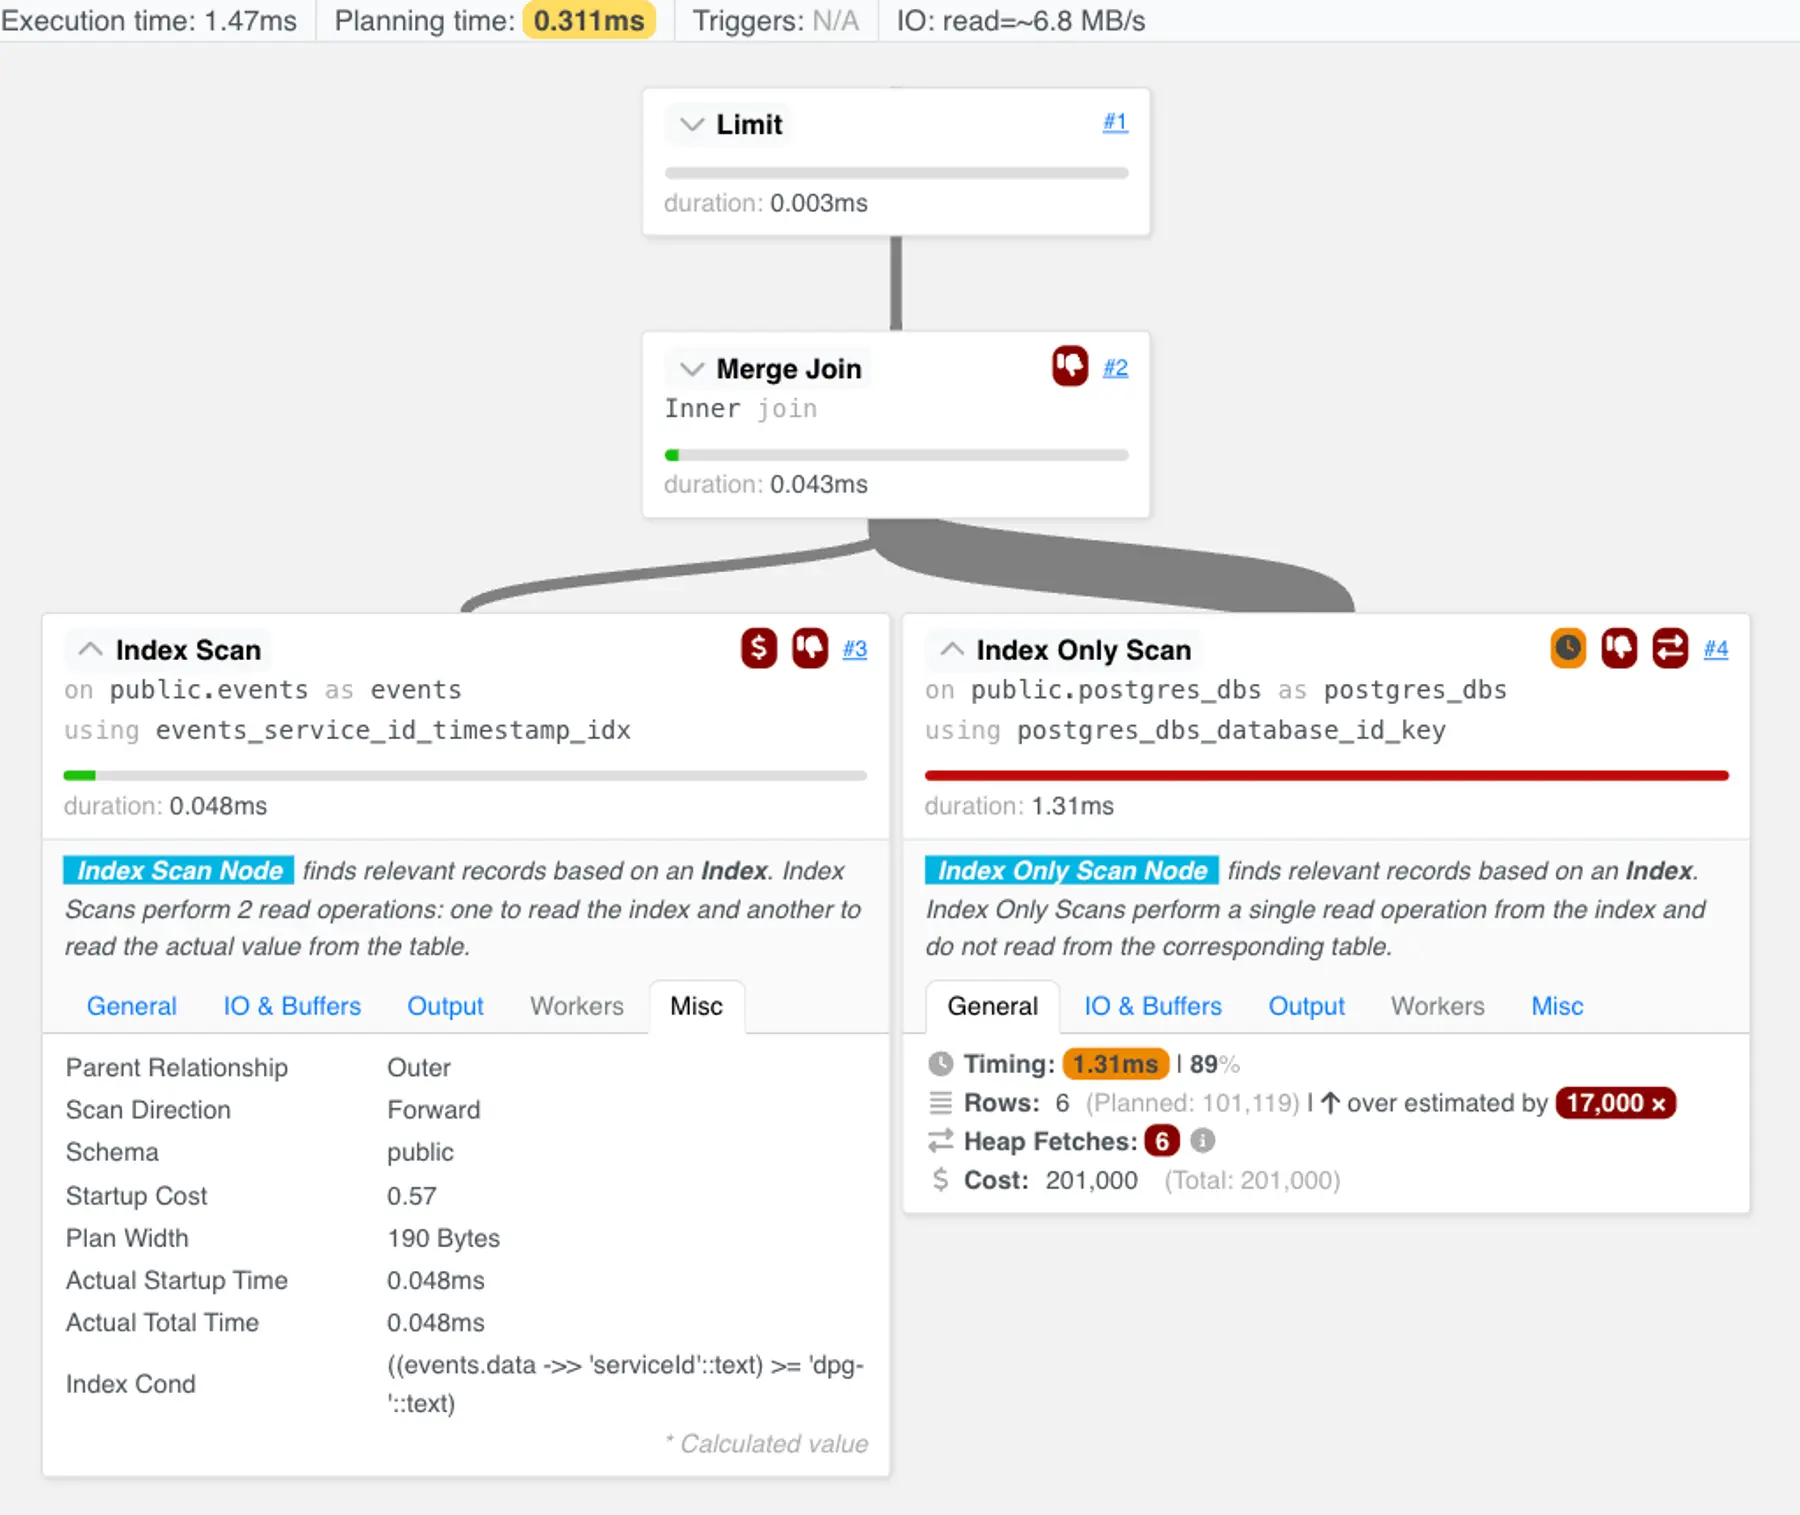
Task: Click the thumbs-down icon on Index Only Scan
Action: (1619, 649)
